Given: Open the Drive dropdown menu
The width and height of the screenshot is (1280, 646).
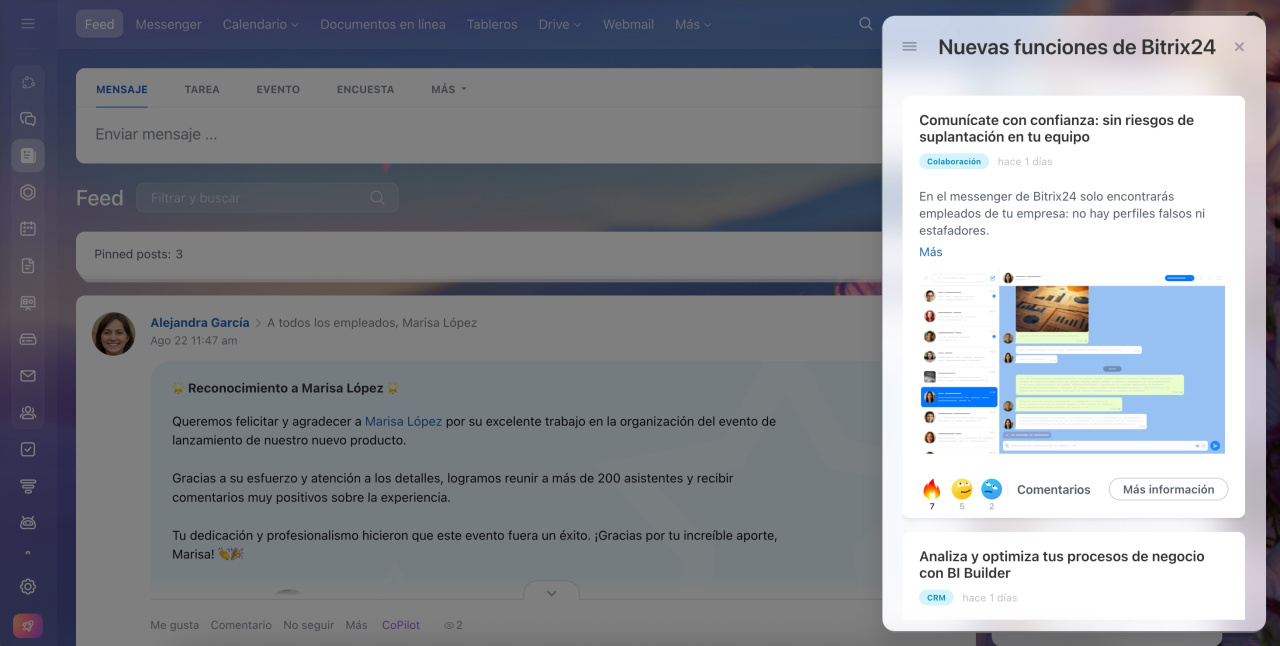Looking at the screenshot, I should (x=559, y=24).
